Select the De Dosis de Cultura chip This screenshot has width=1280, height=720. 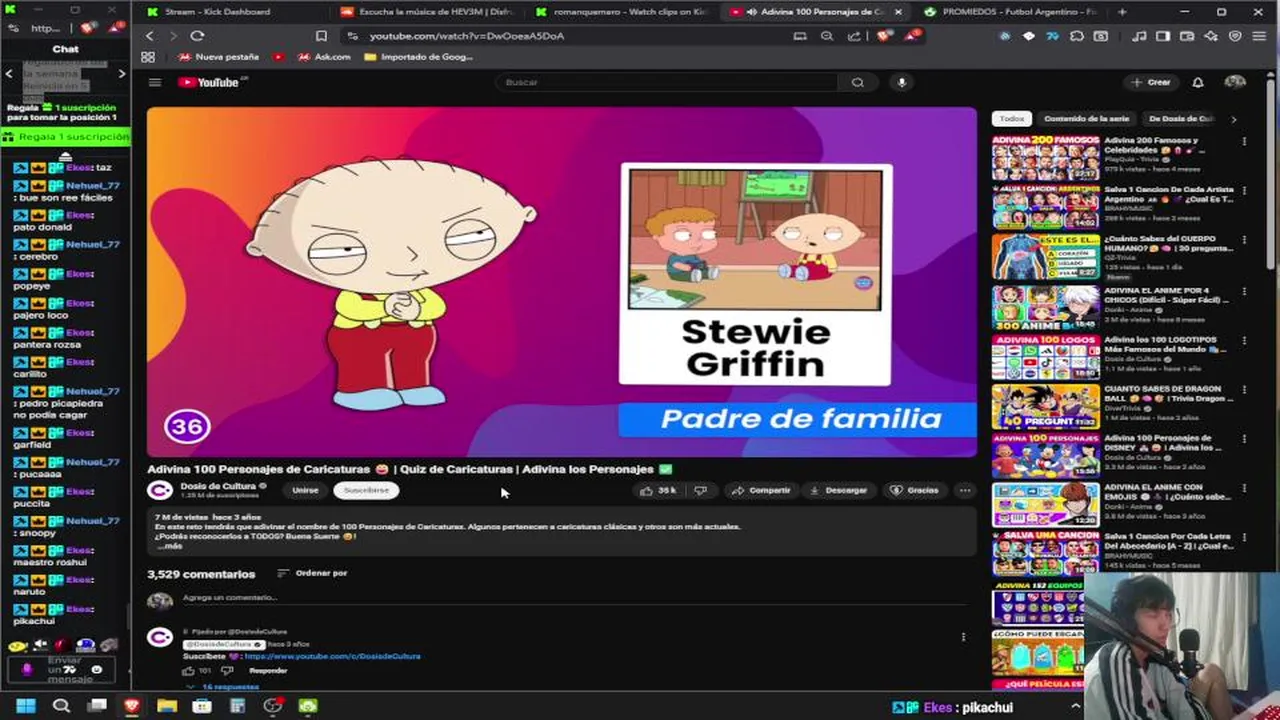click(x=1182, y=118)
